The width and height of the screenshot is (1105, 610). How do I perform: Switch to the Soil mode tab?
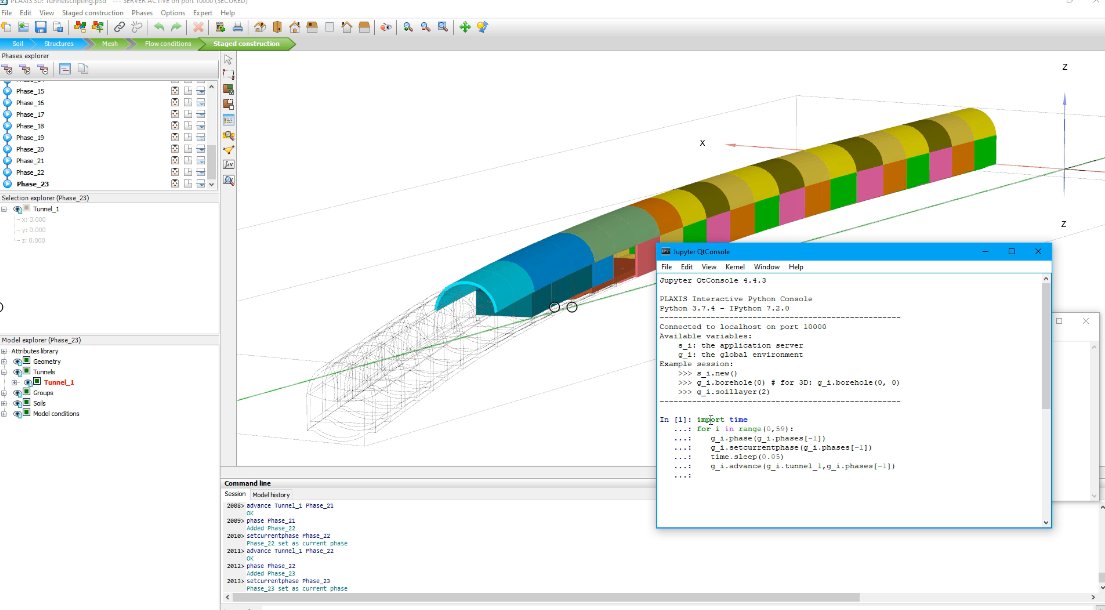pos(18,44)
